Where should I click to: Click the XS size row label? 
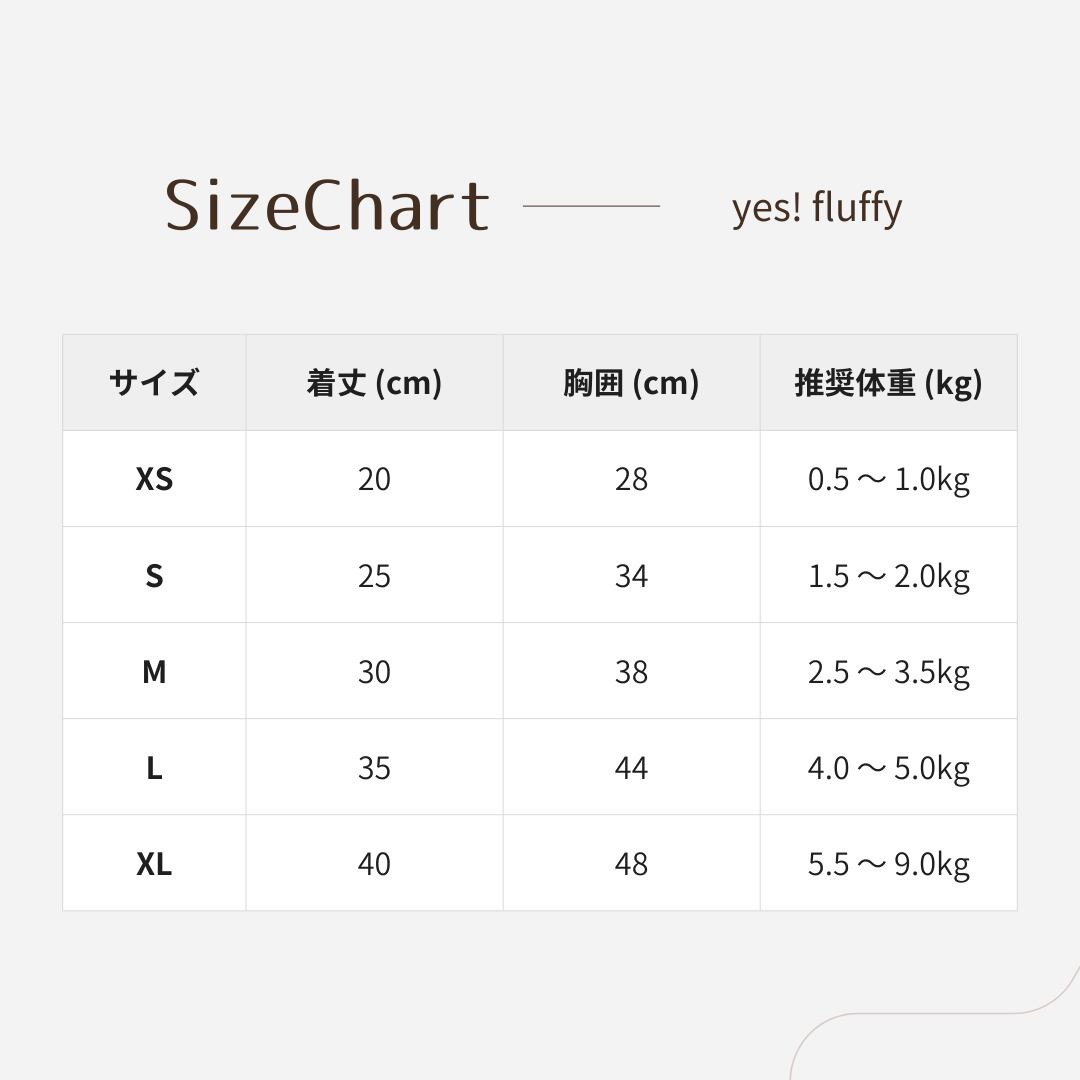pos(154,479)
